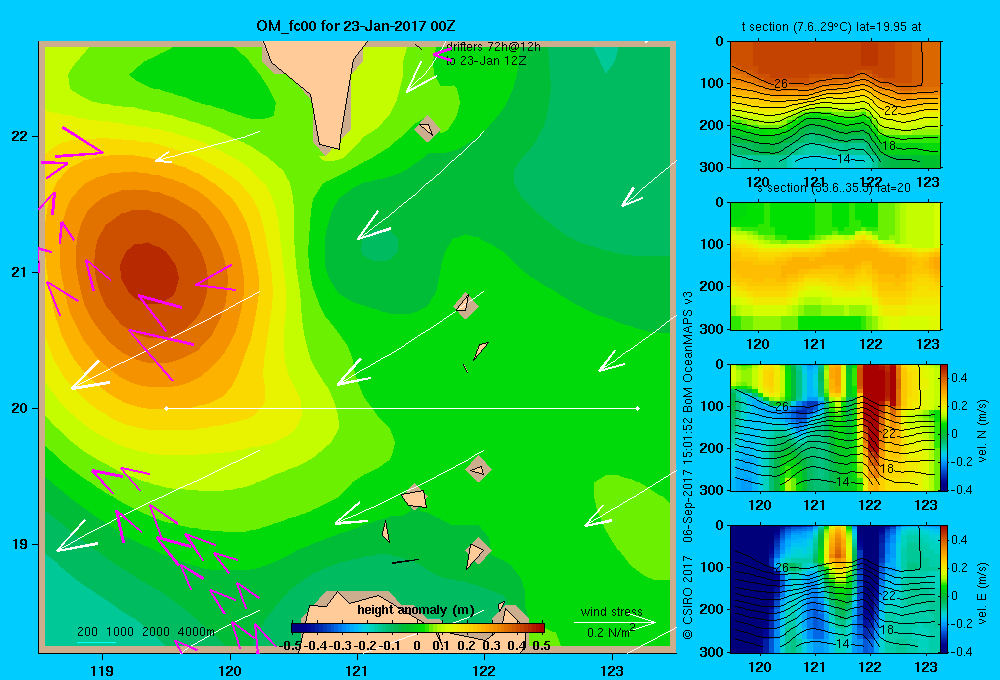The height and width of the screenshot is (680, 1000).
Task: Click the "0.2 N/m2" wind stress value
Action: (611, 632)
